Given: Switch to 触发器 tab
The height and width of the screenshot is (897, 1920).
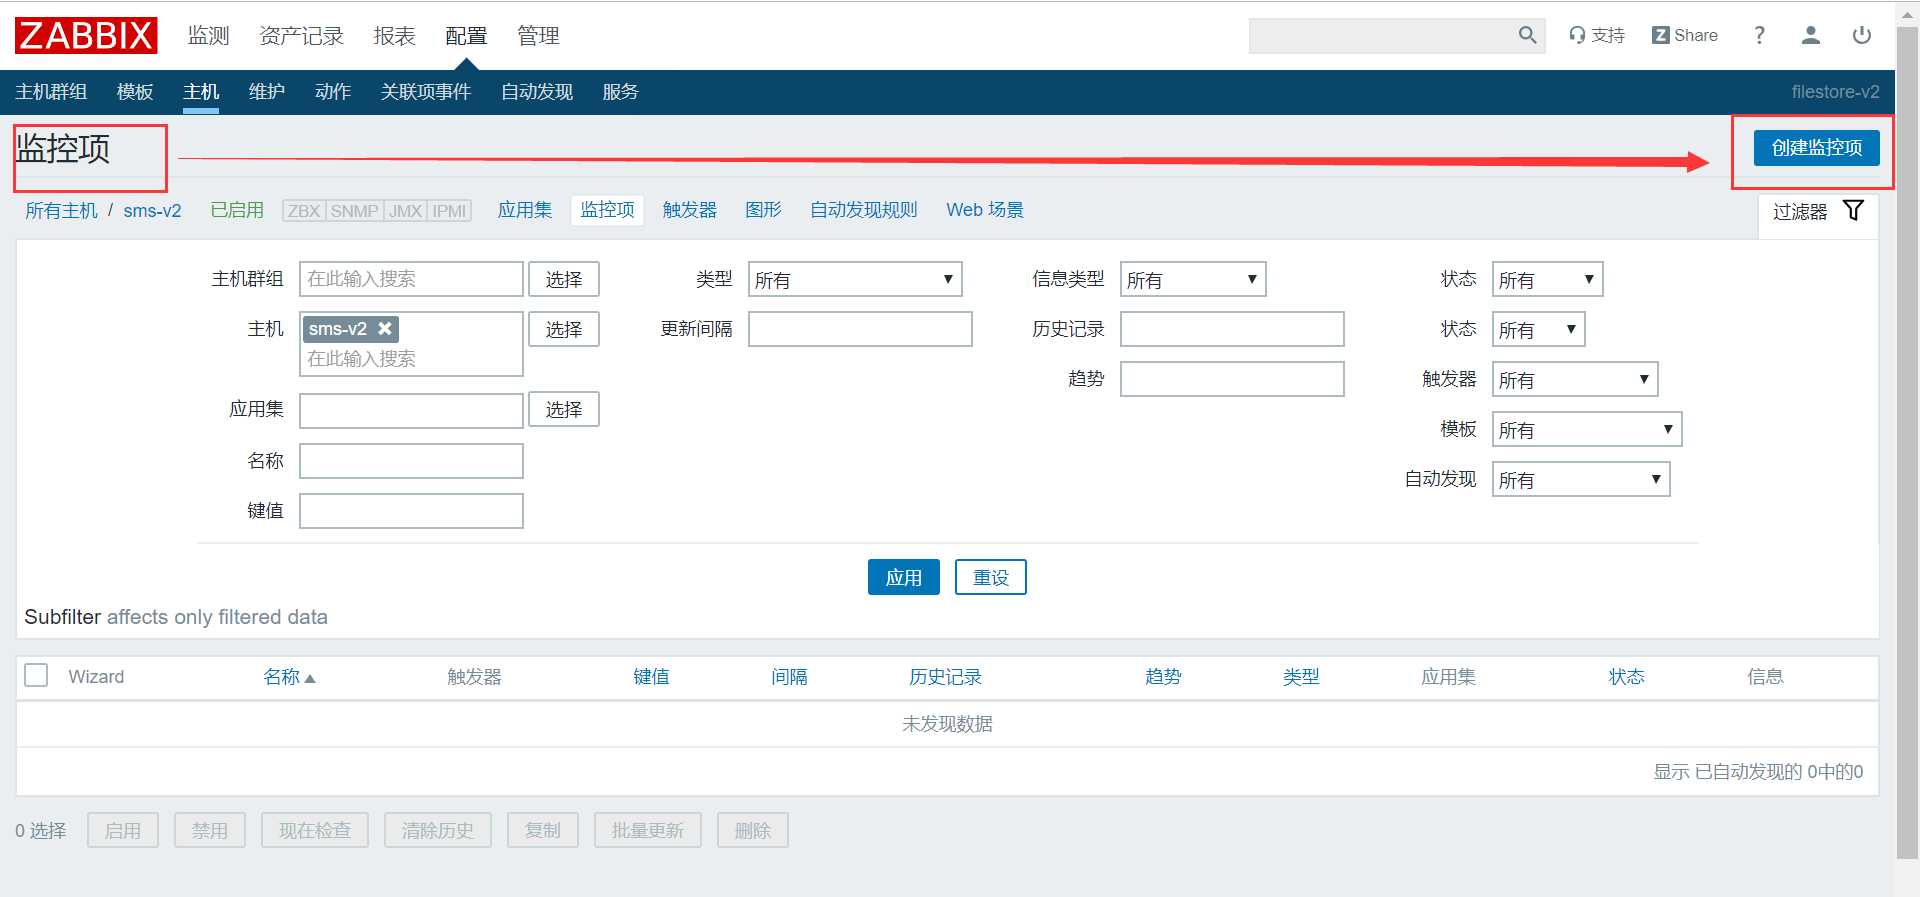Looking at the screenshot, I should (x=690, y=210).
